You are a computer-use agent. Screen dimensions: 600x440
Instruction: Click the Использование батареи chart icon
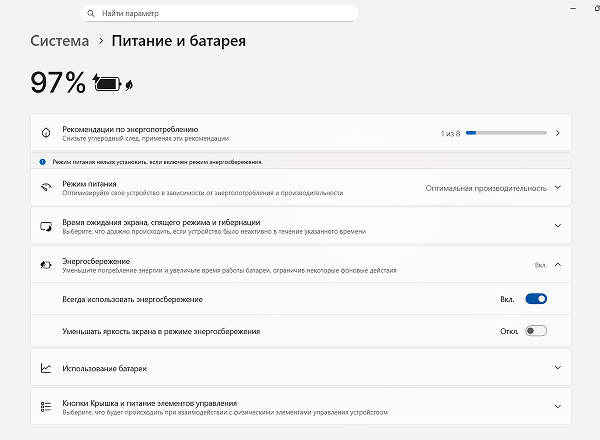(x=45, y=368)
